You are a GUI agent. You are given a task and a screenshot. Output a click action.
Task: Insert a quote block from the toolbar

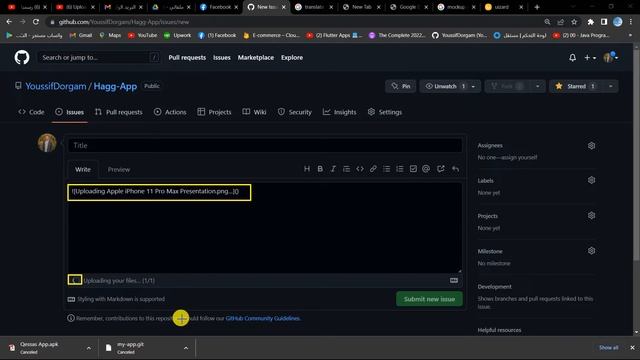click(x=346, y=169)
